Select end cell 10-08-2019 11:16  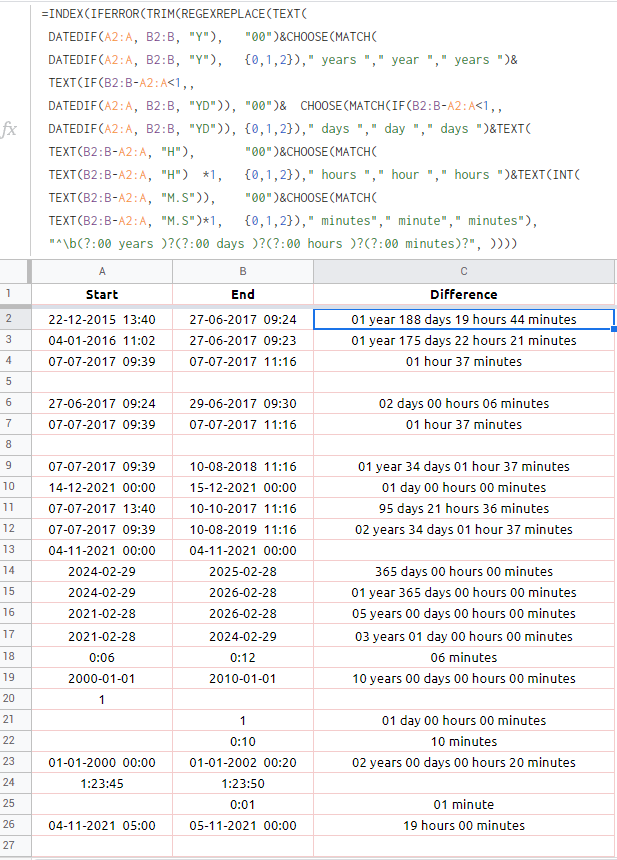pyautogui.click(x=243, y=530)
